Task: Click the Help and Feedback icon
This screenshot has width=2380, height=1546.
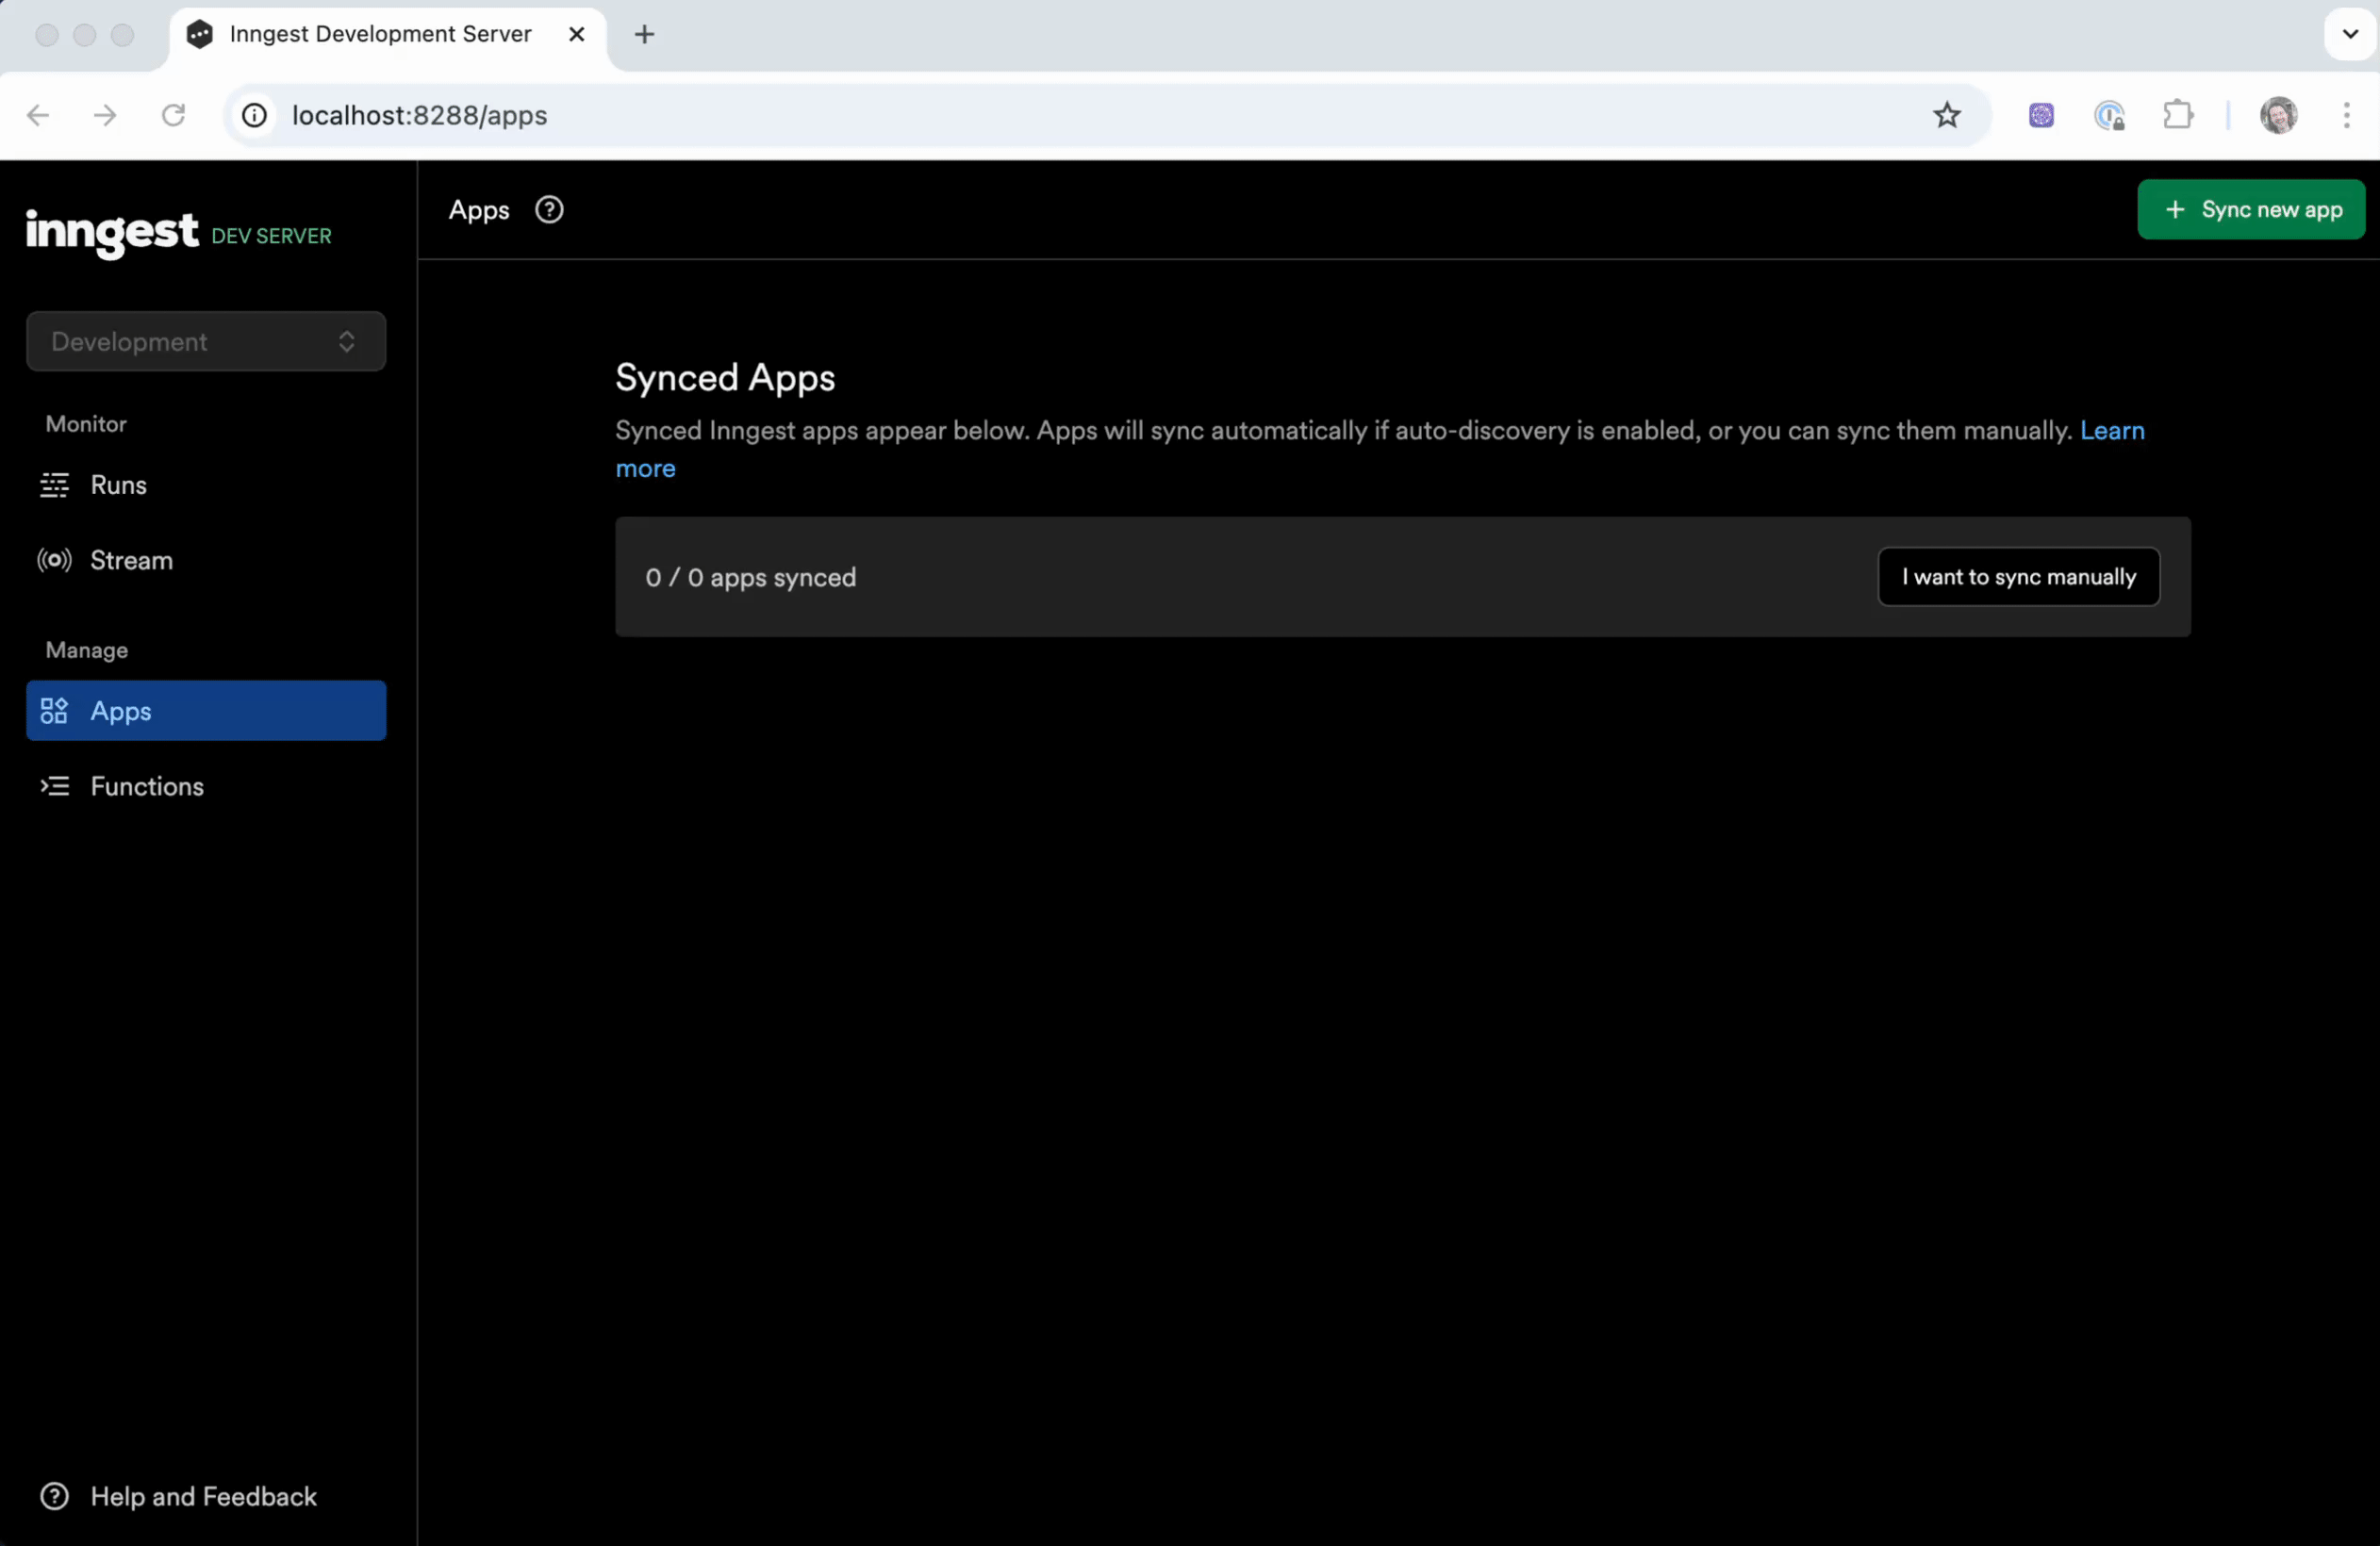Action: click(x=55, y=1495)
